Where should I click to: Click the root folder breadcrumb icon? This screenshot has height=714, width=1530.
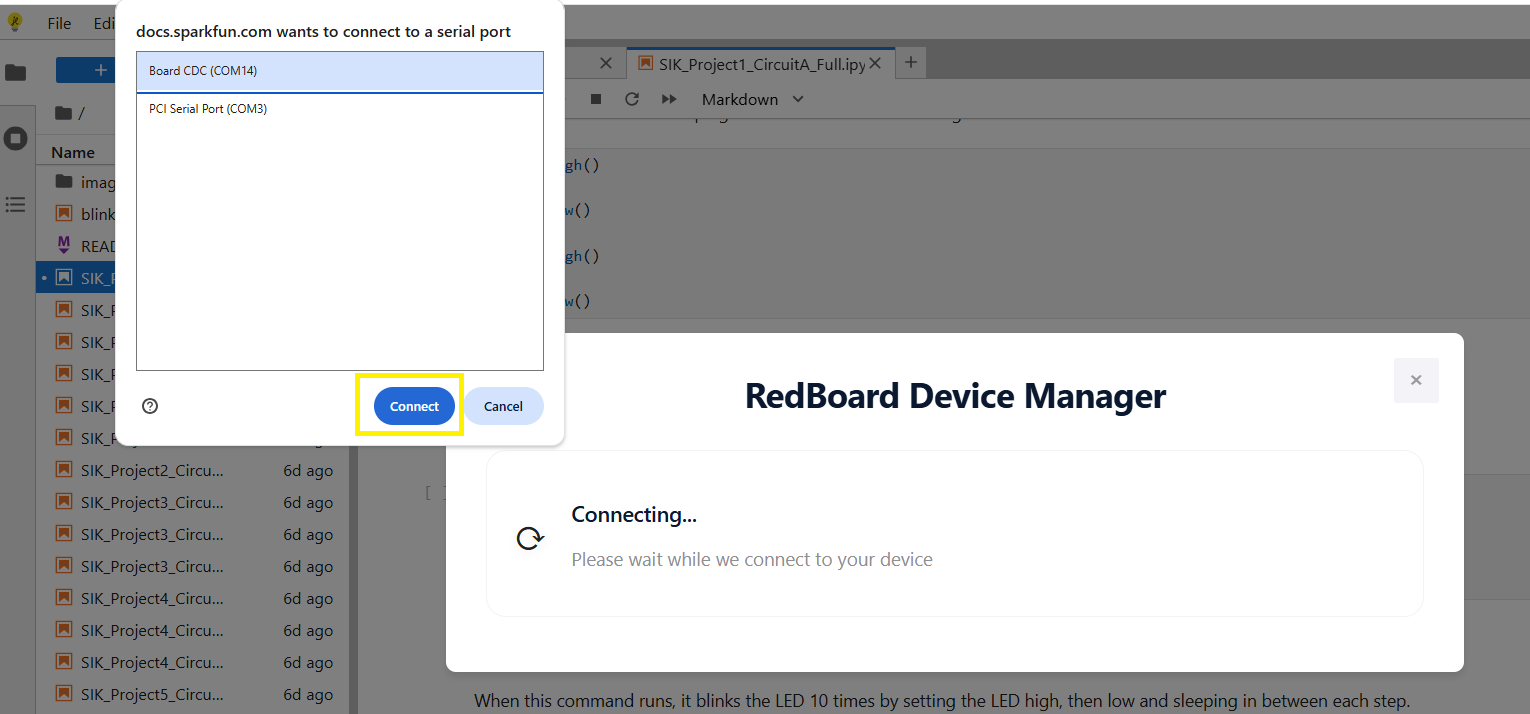63,113
